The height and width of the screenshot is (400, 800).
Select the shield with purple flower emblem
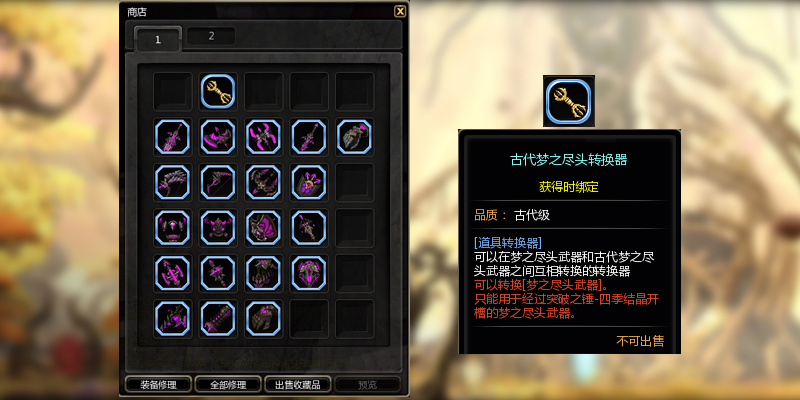(x=309, y=182)
